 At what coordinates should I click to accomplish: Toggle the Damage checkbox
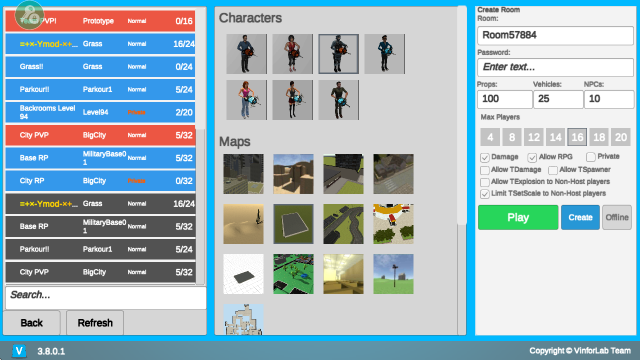coord(484,157)
